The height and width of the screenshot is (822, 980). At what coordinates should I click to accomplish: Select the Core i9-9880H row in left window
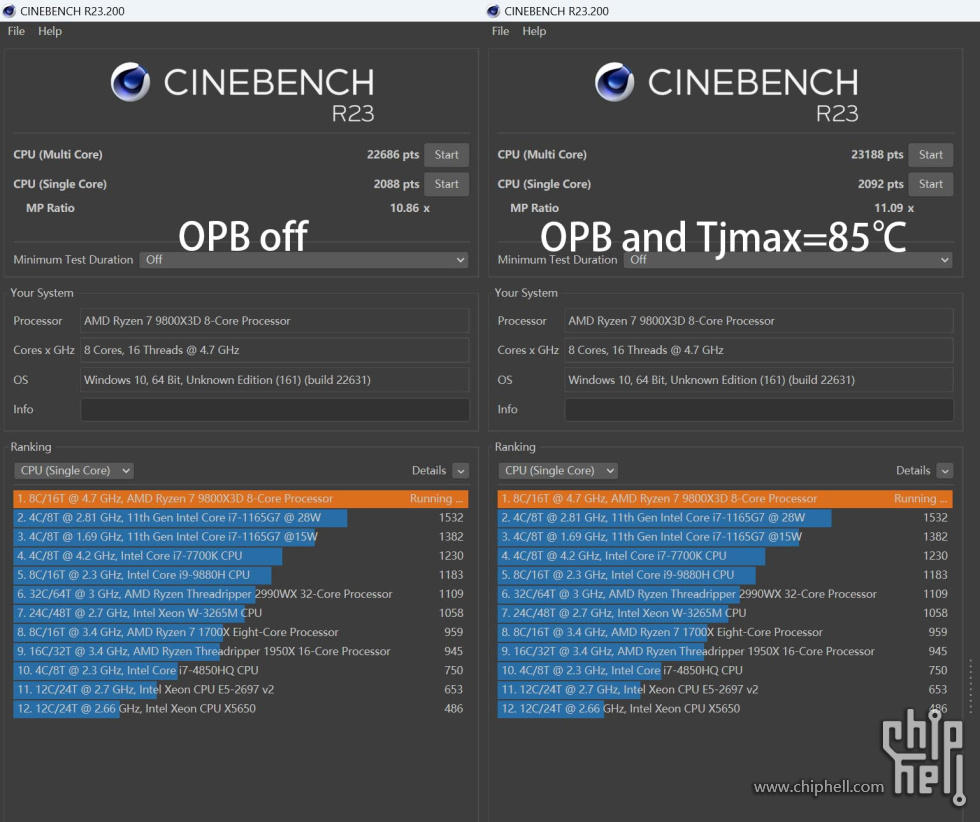[241, 574]
